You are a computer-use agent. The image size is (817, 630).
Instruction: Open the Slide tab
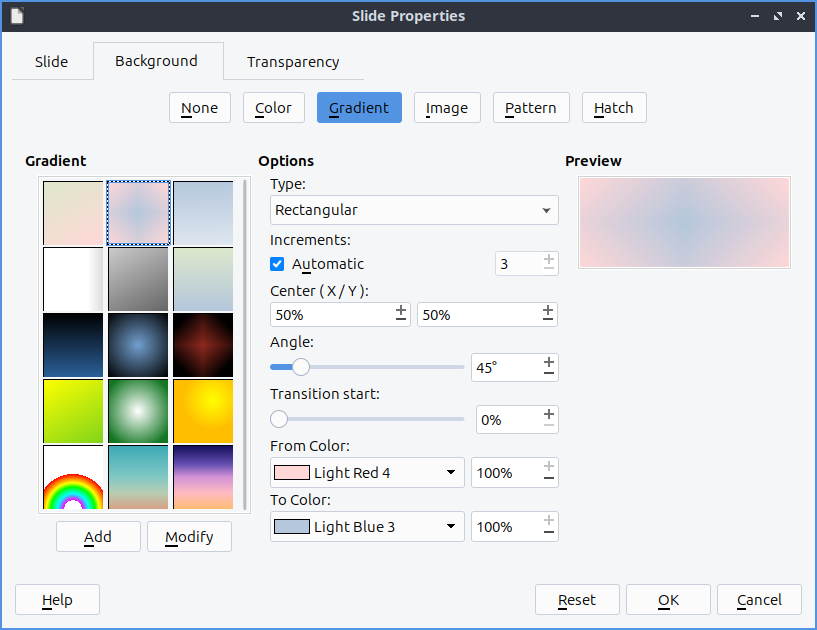coord(51,62)
